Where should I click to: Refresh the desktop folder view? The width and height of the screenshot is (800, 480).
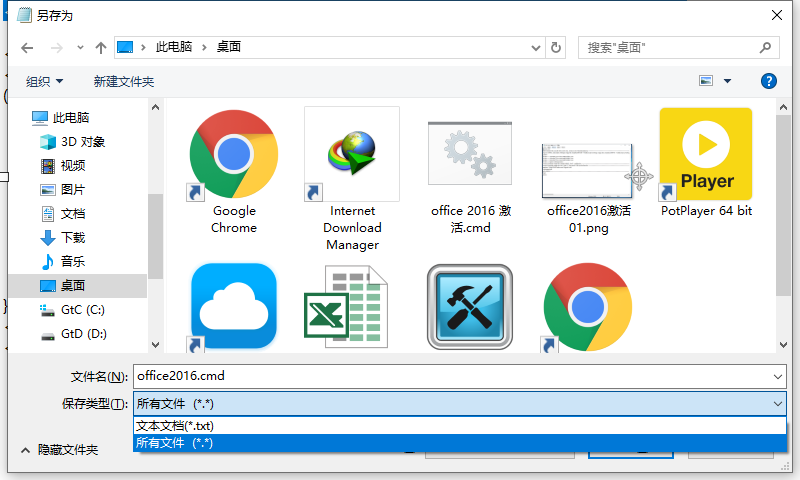pyautogui.click(x=556, y=47)
